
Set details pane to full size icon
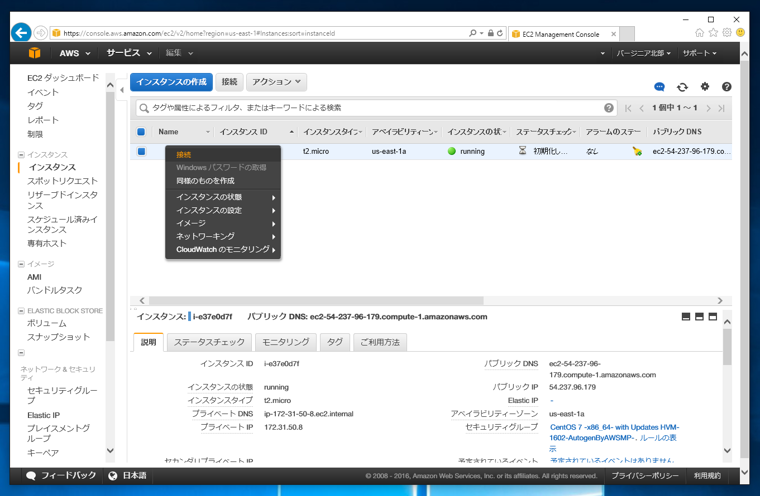[712, 317]
